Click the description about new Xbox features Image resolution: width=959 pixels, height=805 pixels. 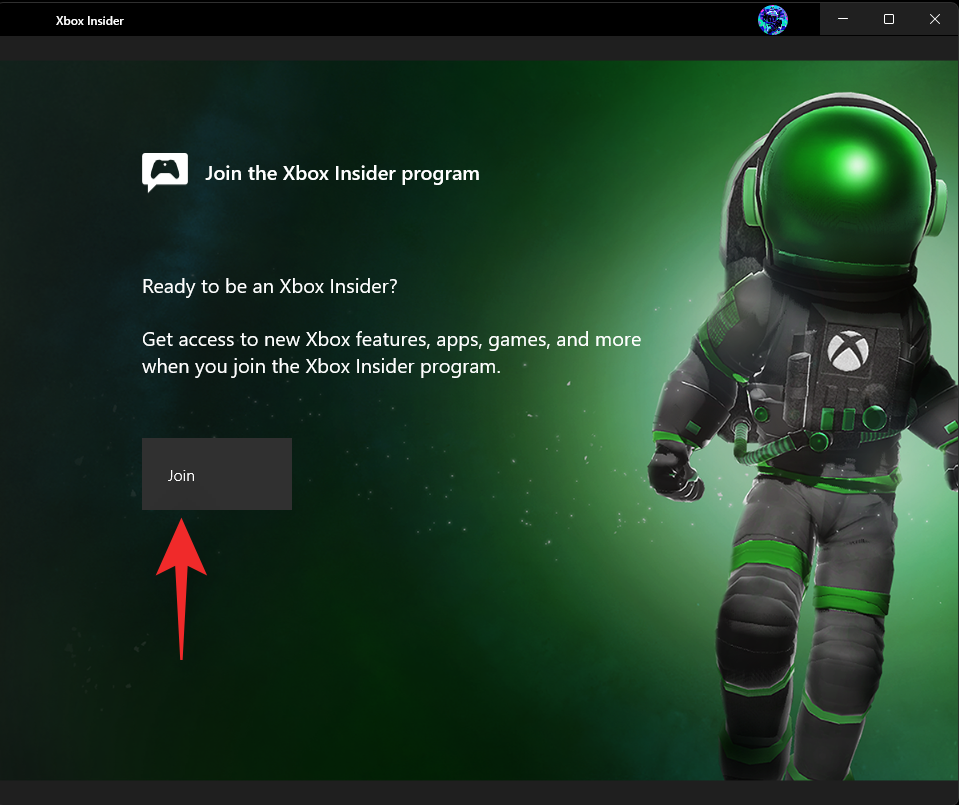pos(391,352)
